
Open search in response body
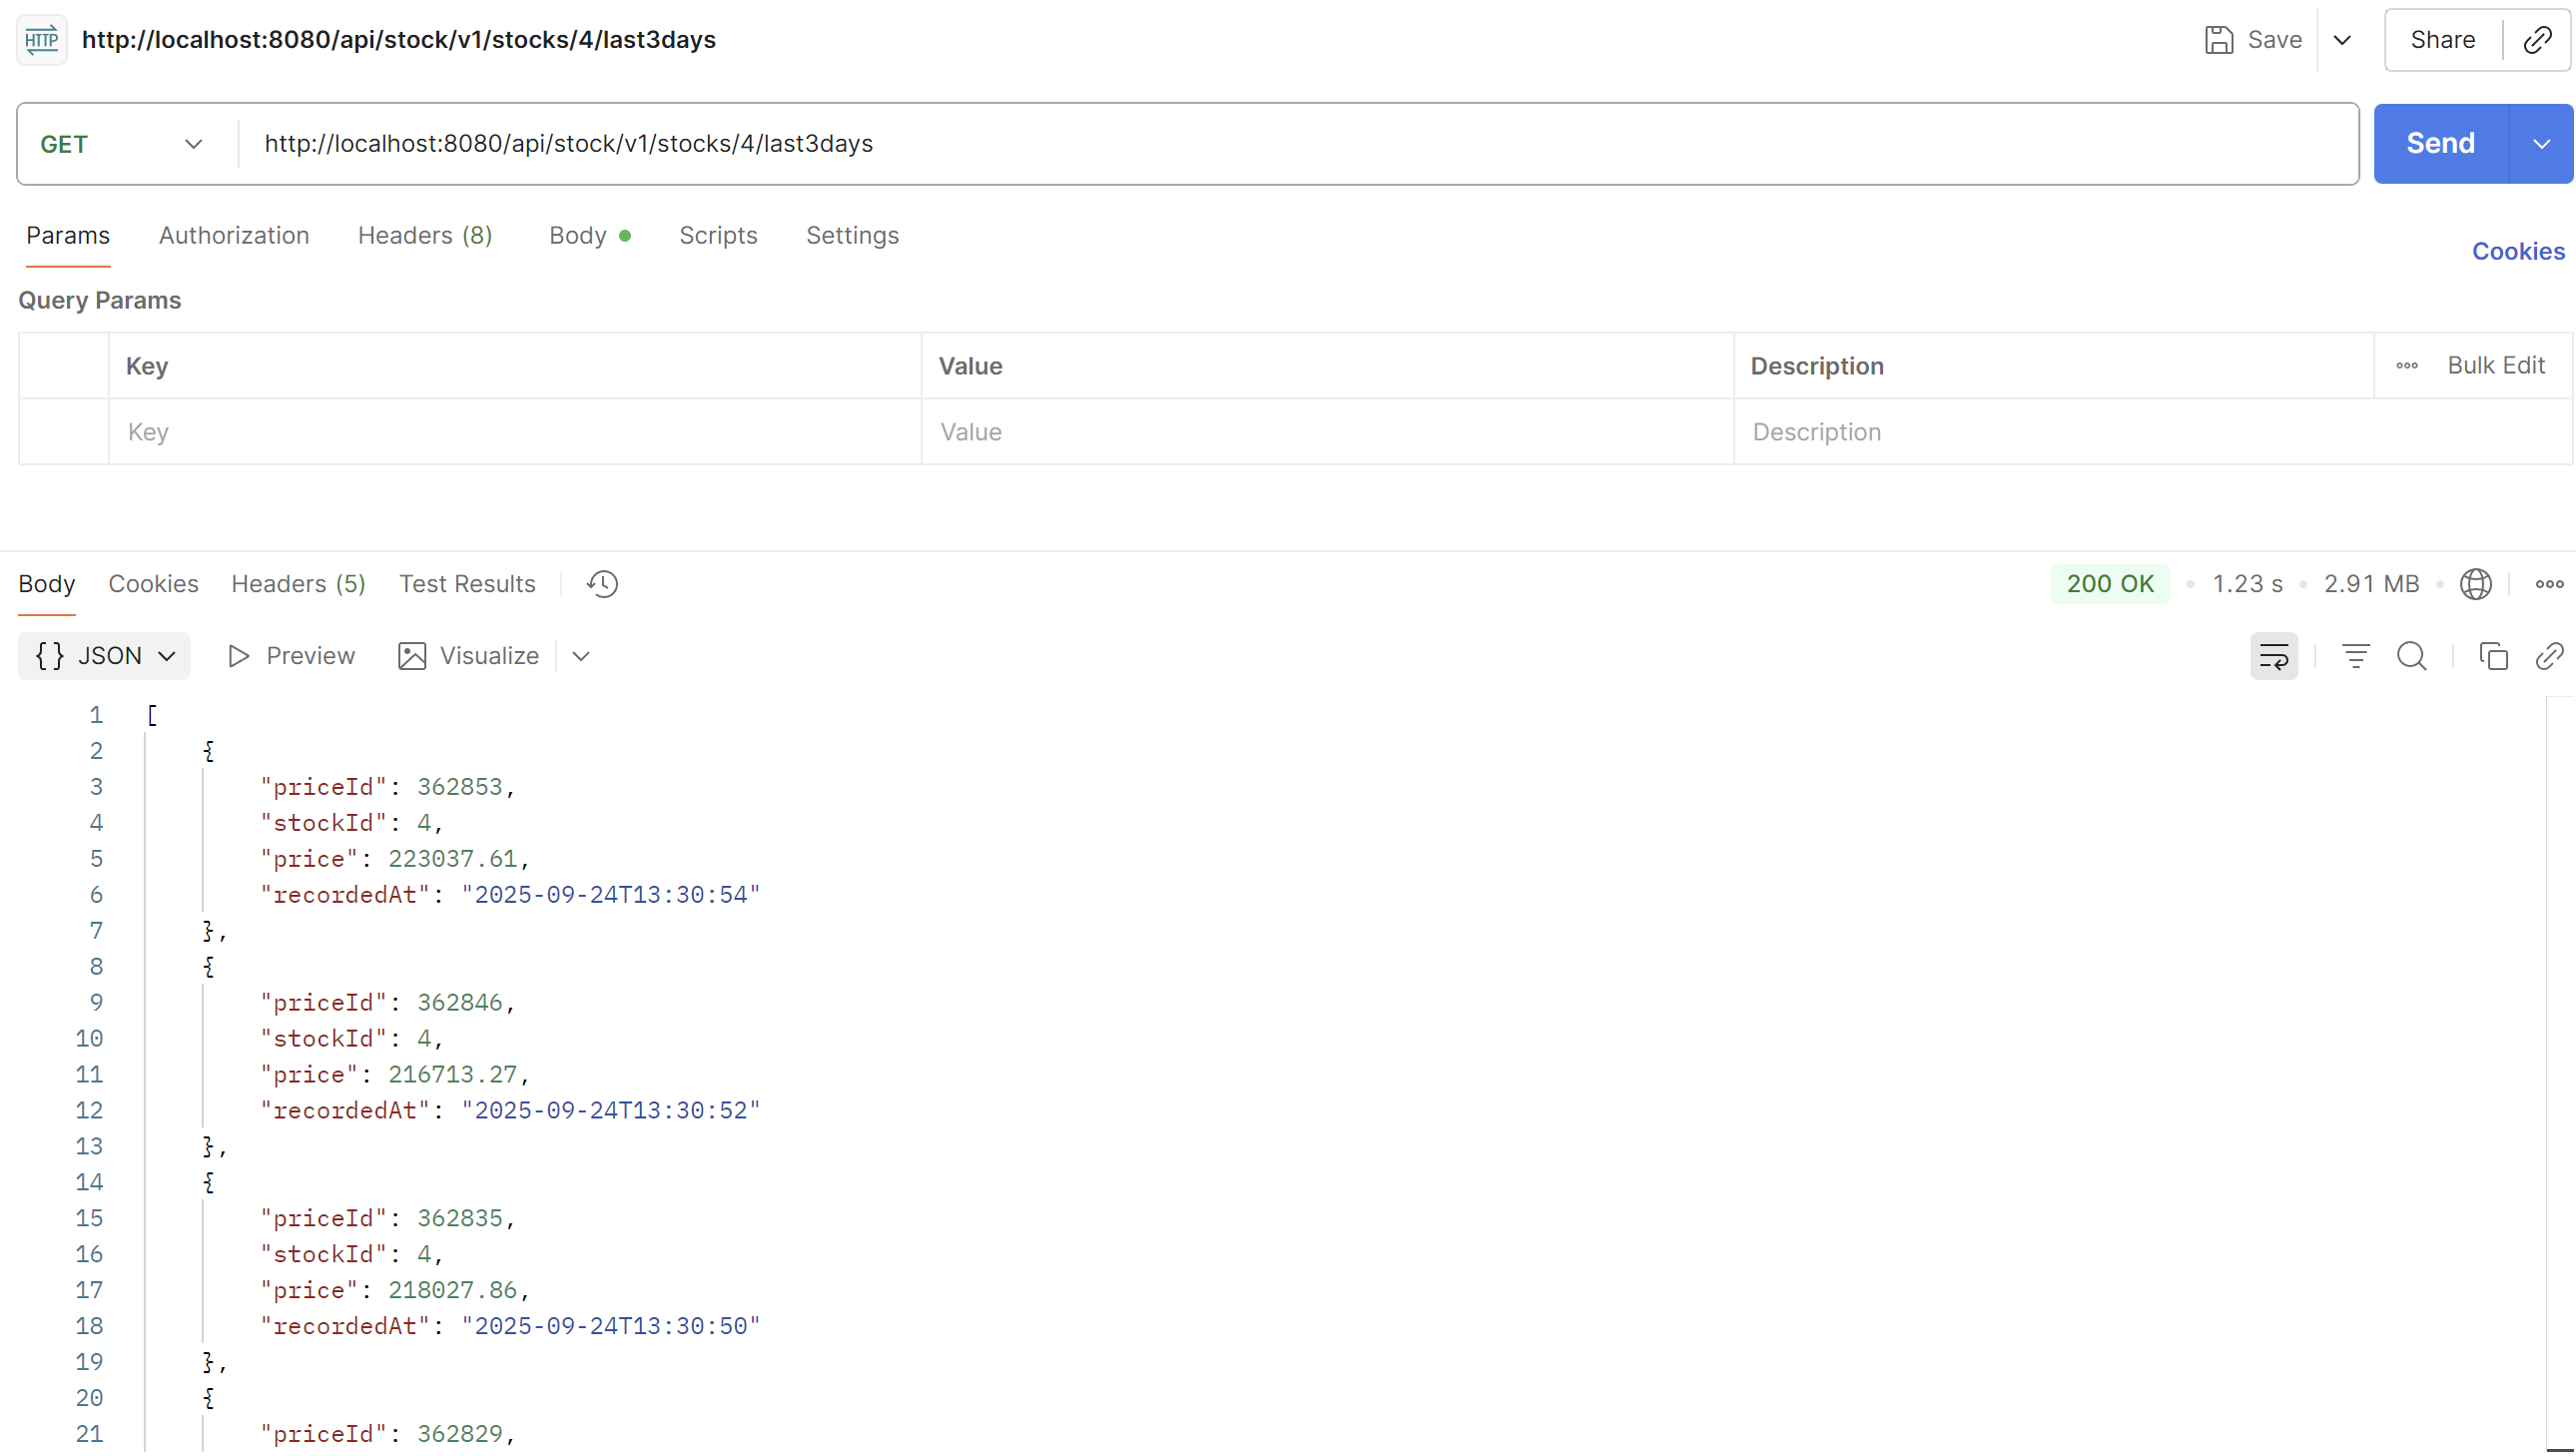(2411, 657)
